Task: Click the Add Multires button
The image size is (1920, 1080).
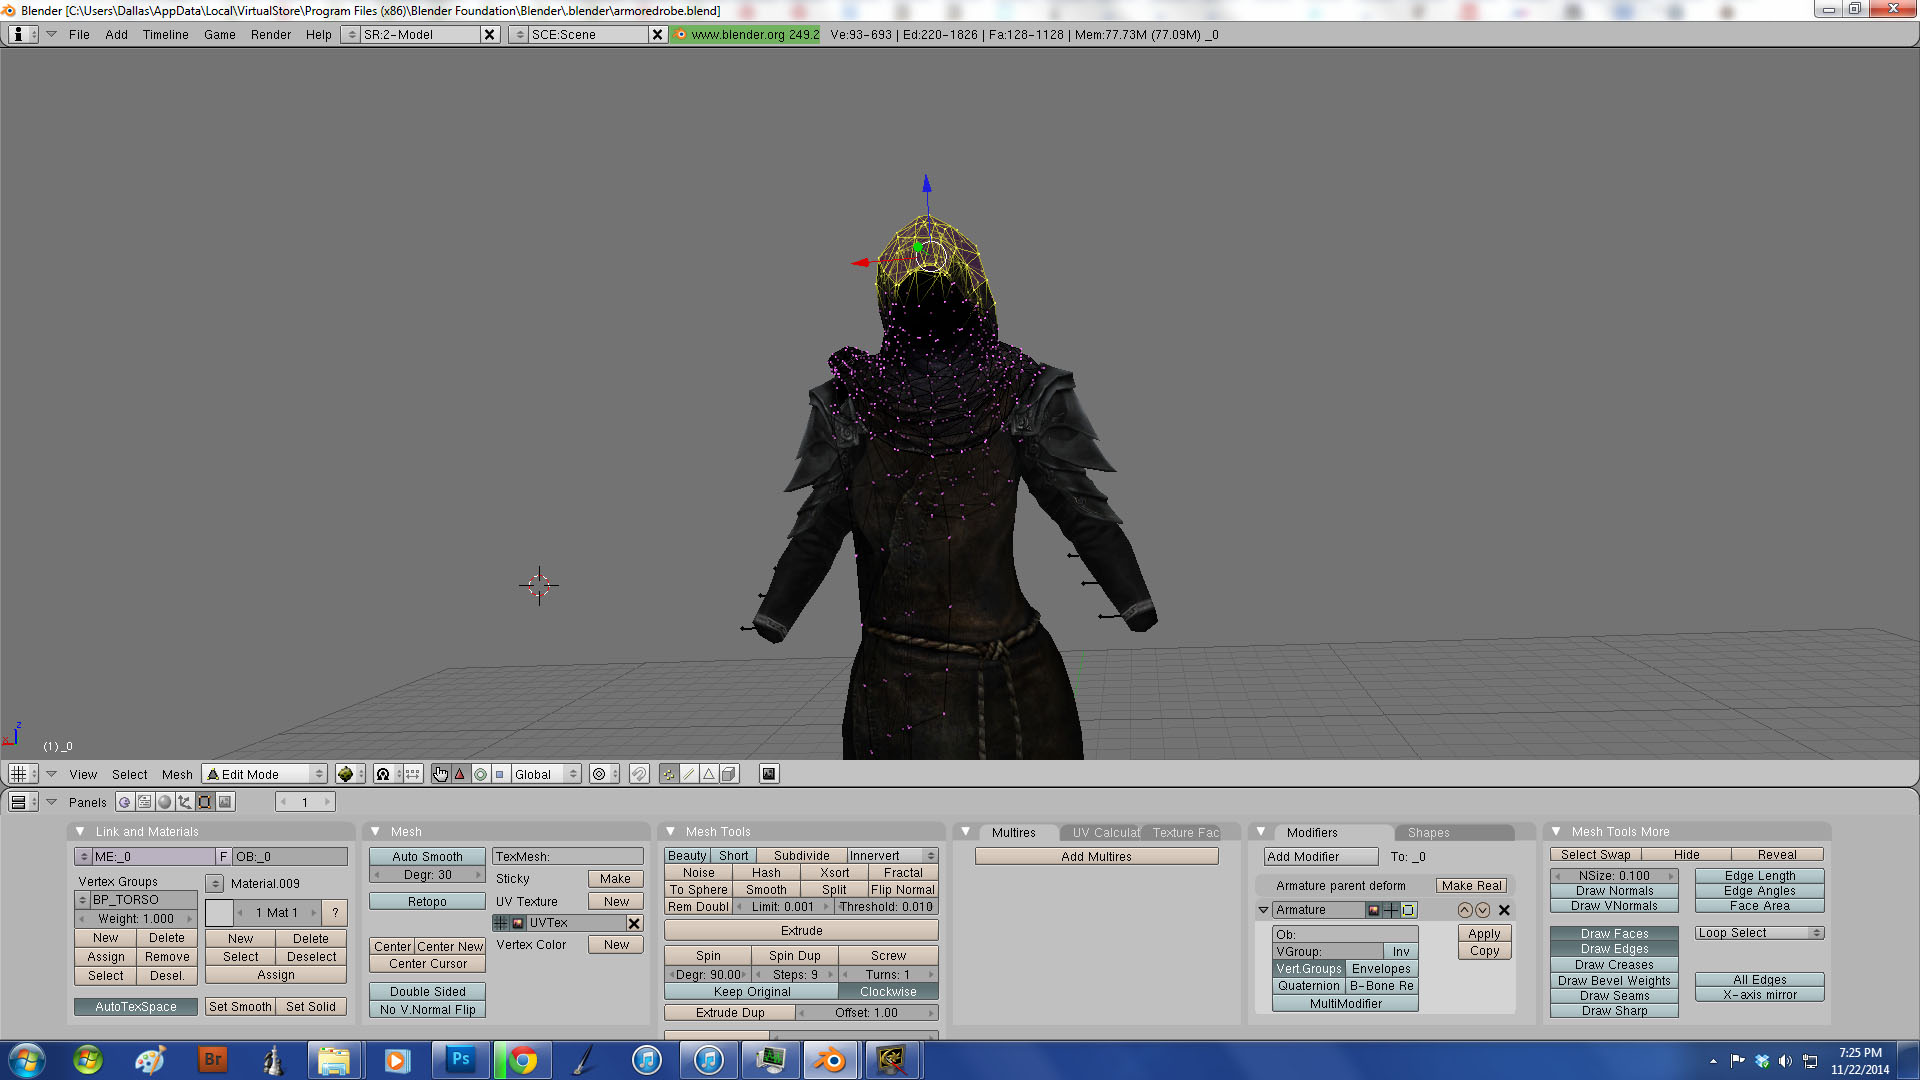Action: tap(1095, 856)
